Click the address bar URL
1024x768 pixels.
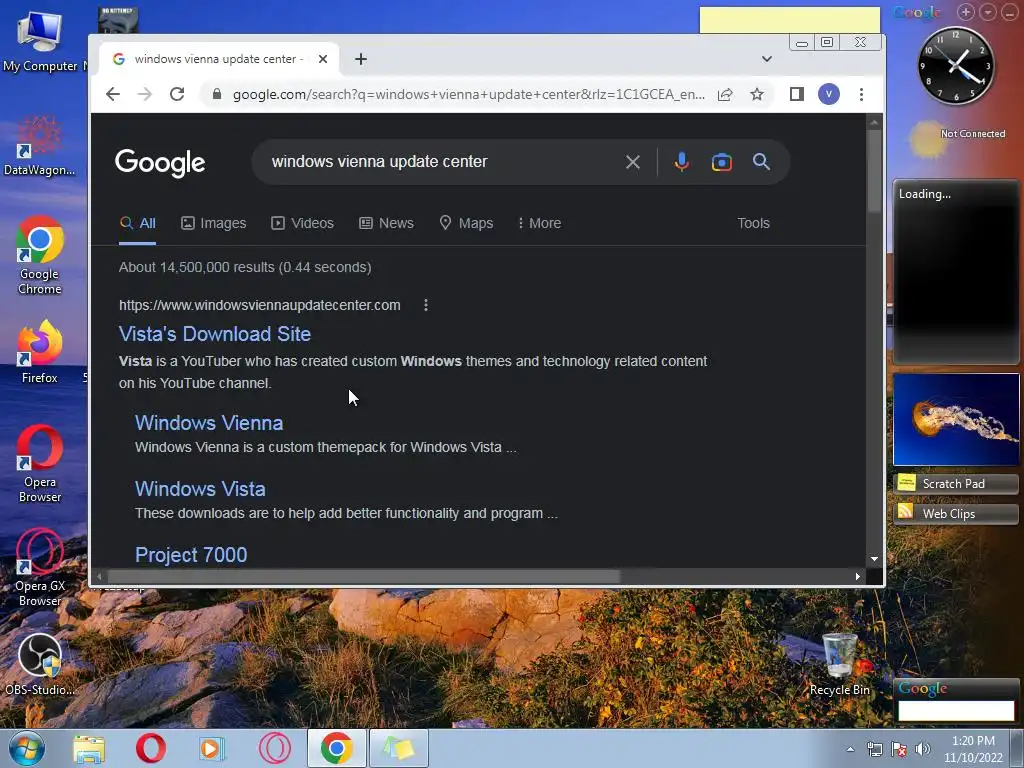pos(468,94)
